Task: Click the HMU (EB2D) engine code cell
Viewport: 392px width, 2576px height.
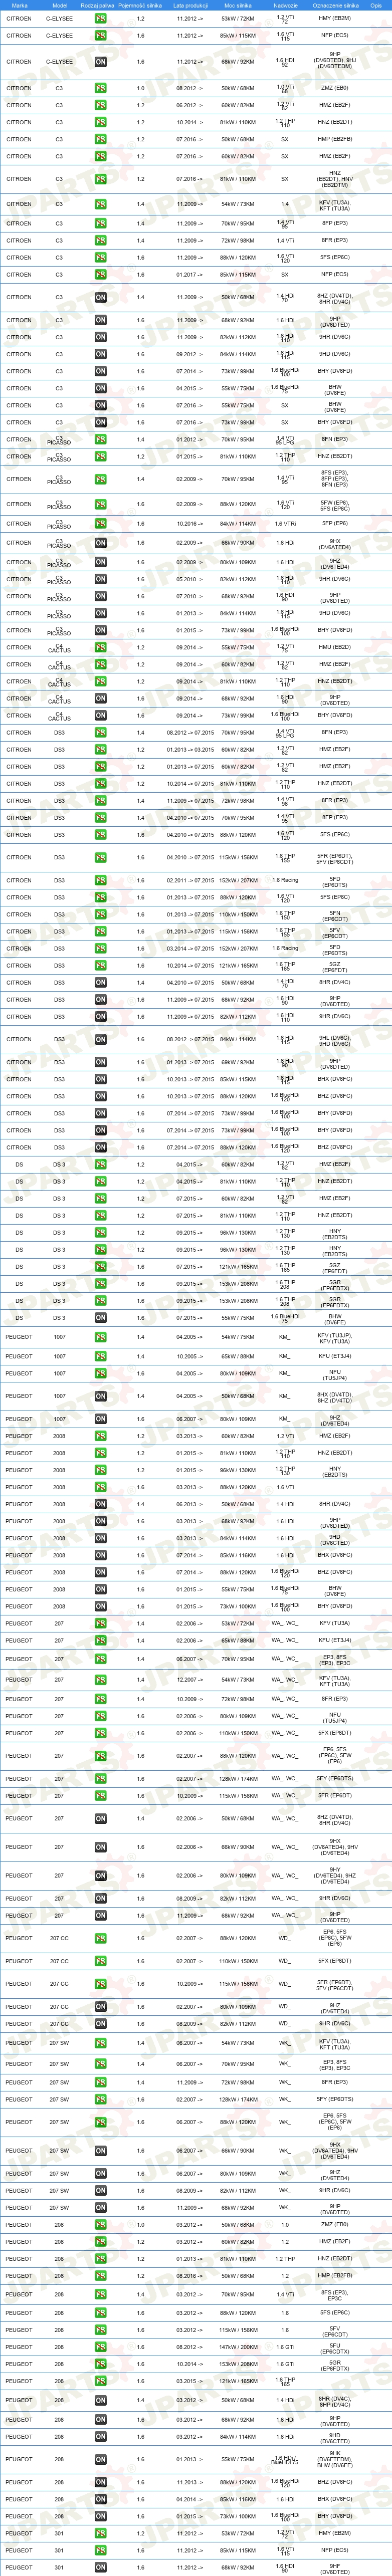Action: tap(335, 648)
